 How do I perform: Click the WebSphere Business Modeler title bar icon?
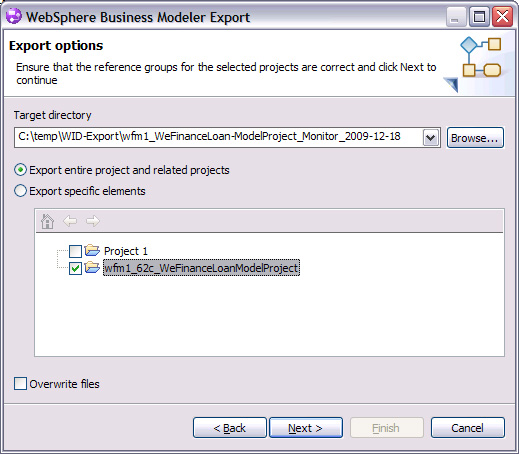click(14, 16)
